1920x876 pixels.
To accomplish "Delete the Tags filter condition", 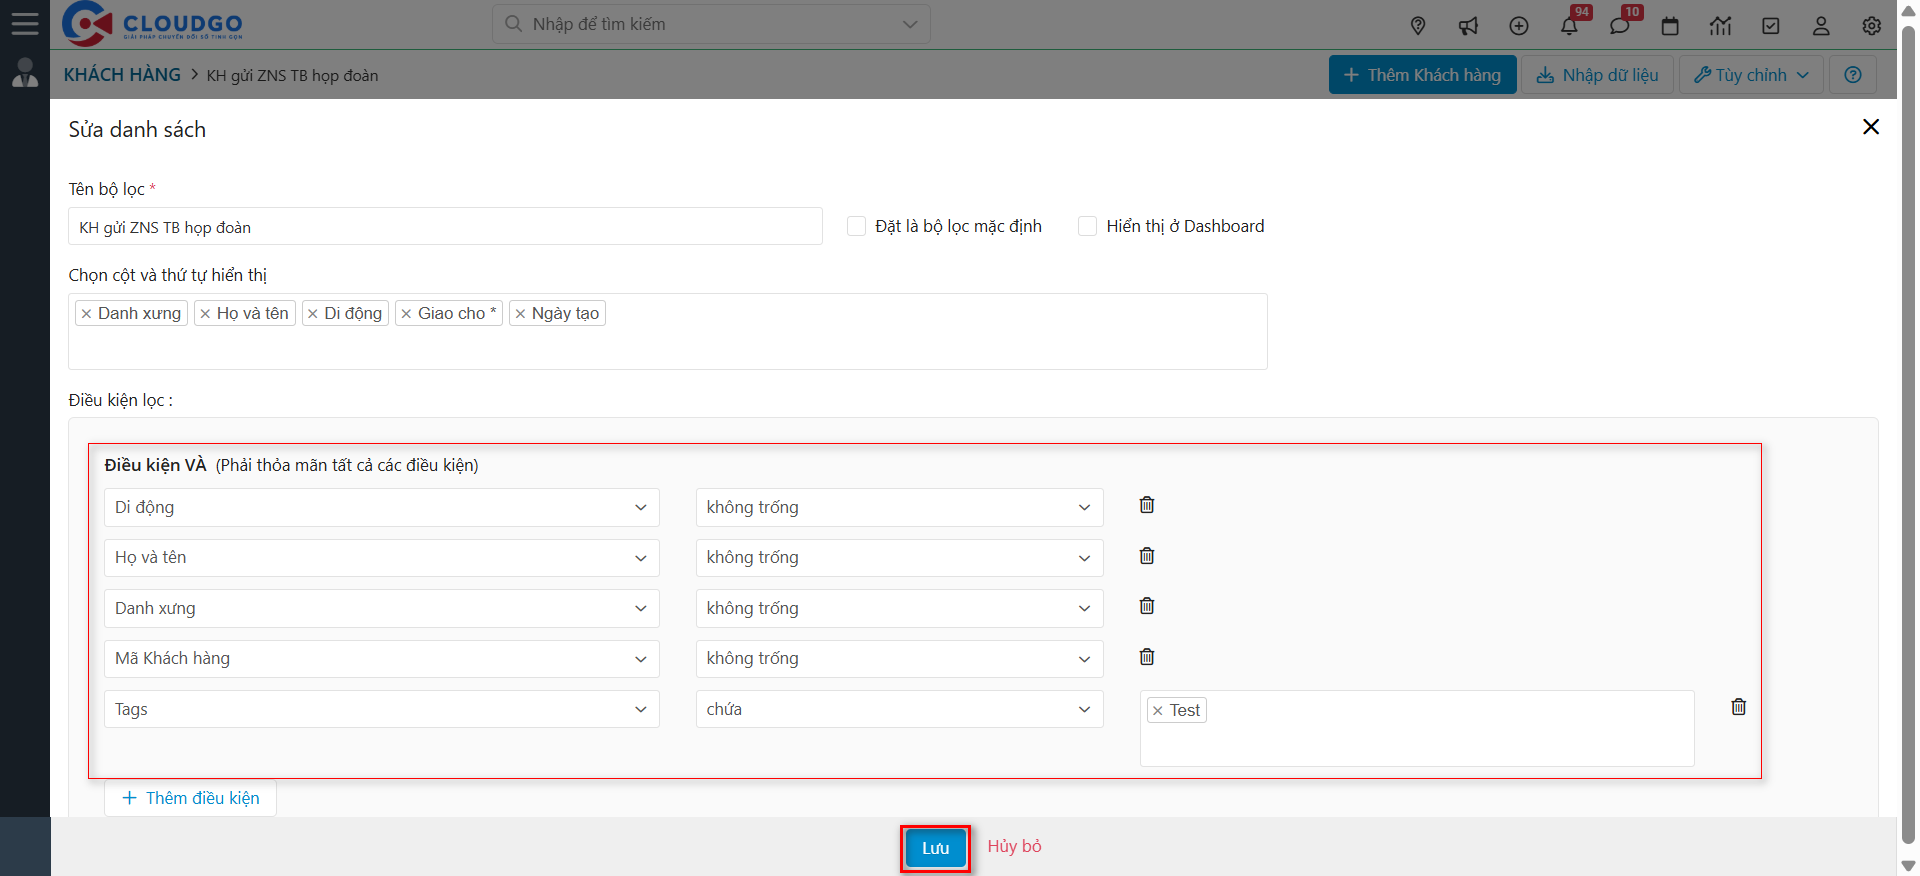I will [x=1738, y=707].
